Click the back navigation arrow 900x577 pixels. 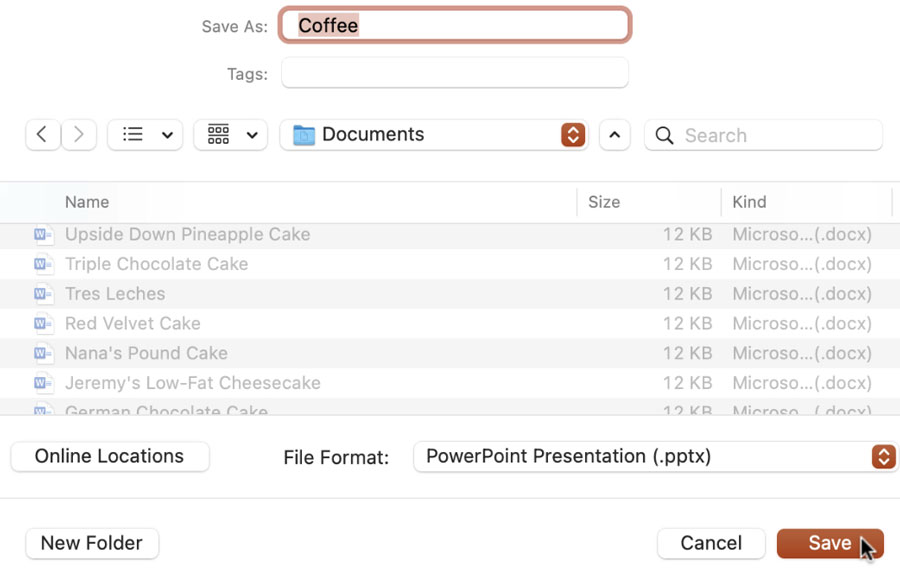coord(42,135)
